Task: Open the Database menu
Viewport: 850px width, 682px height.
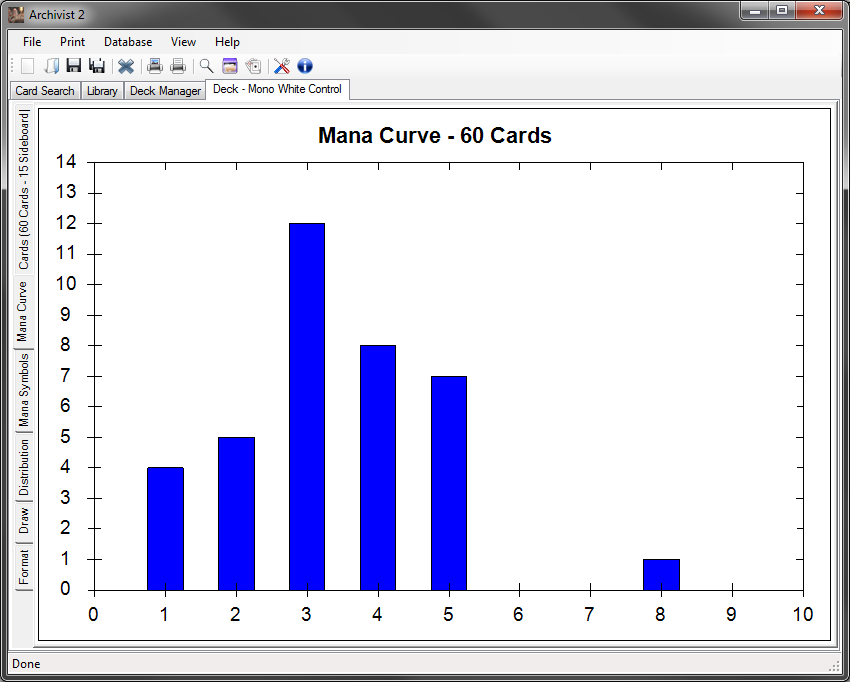Action: pos(128,42)
